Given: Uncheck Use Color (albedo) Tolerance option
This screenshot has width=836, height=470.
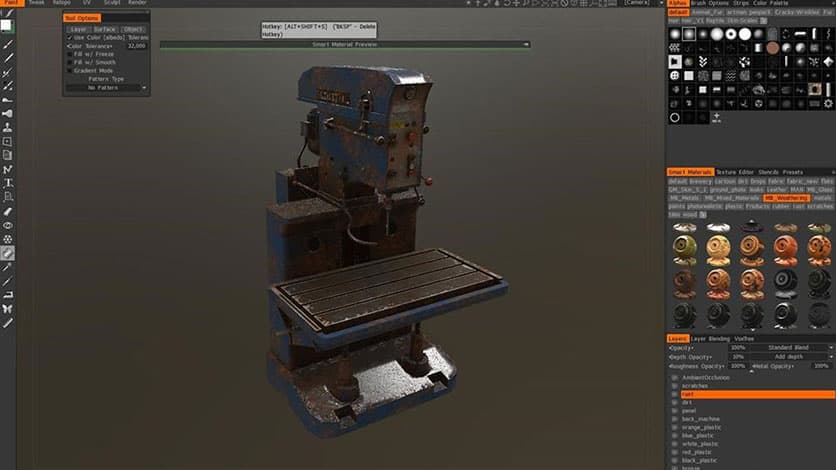Looking at the screenshot, I should [x=70, y=37].
